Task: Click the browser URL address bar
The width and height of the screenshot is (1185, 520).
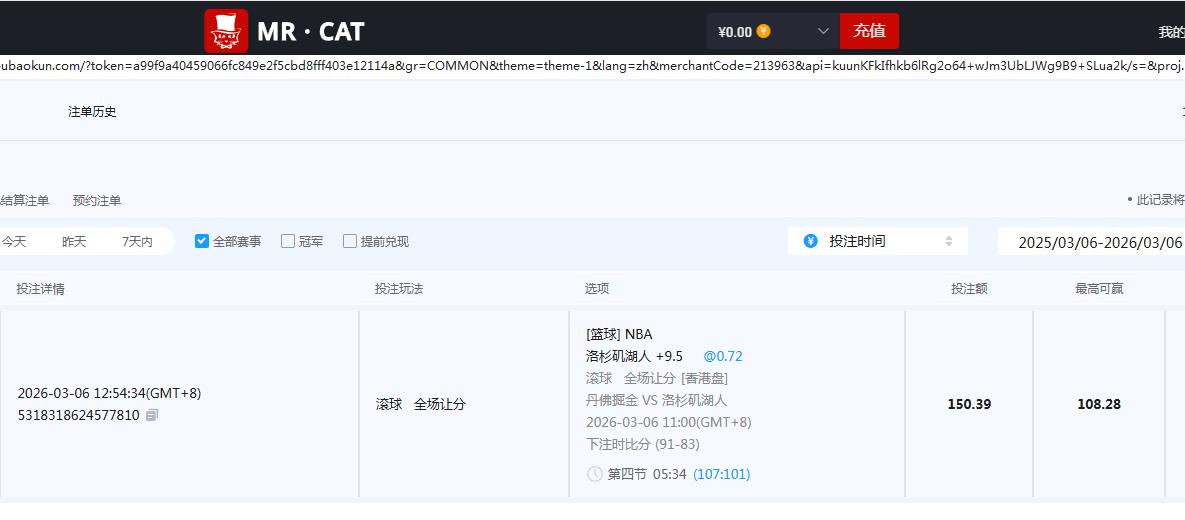Action: click(592, 65)
